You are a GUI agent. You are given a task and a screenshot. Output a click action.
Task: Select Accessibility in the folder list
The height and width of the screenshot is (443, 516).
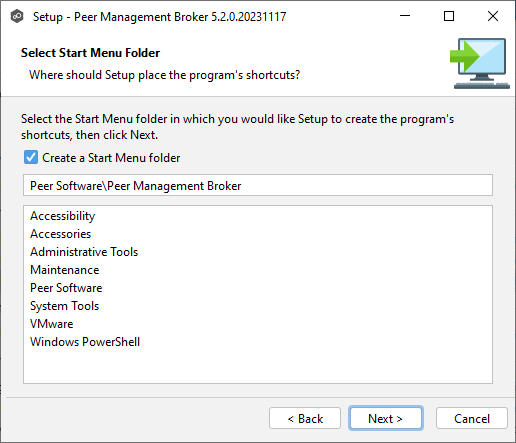point(63,216)
